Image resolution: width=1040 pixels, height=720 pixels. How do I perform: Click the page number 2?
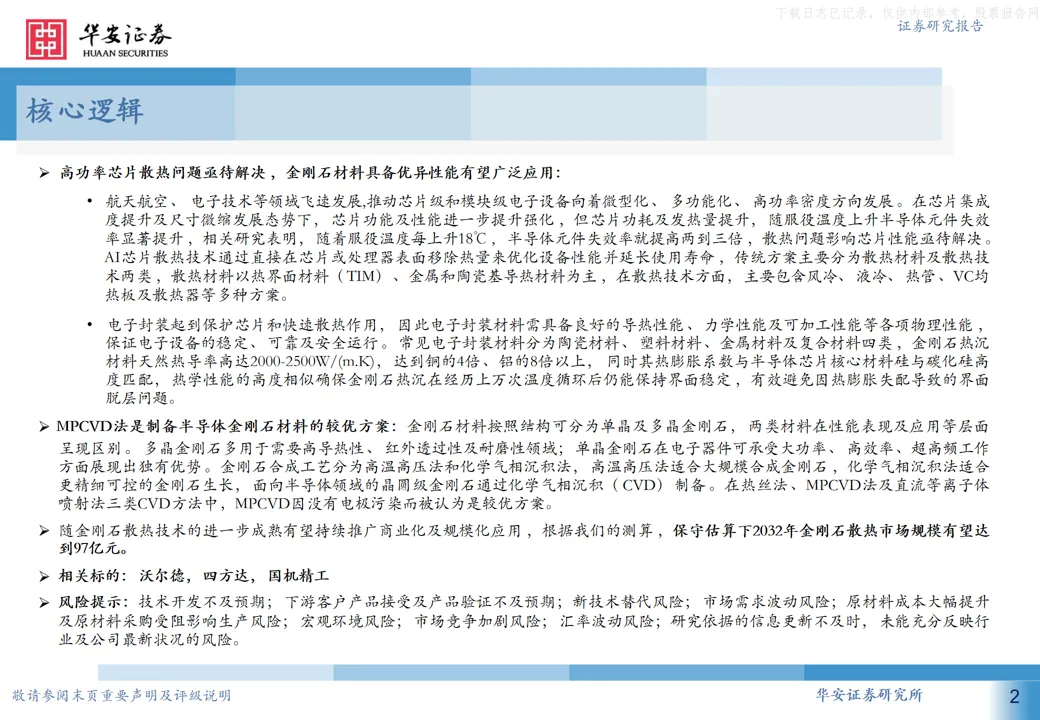coord(1014,696)
